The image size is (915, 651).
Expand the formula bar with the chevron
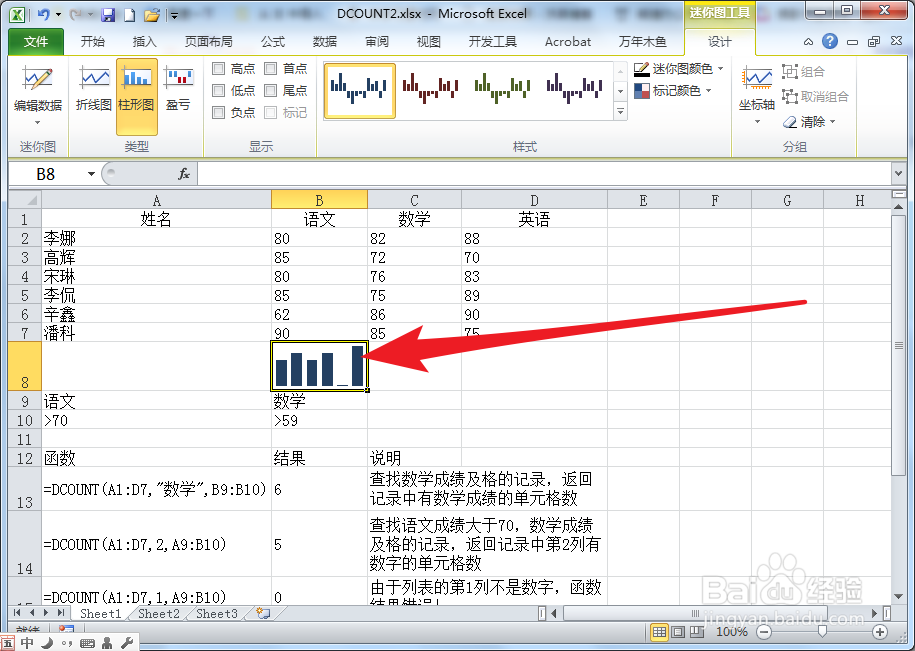tap(898, 174)
